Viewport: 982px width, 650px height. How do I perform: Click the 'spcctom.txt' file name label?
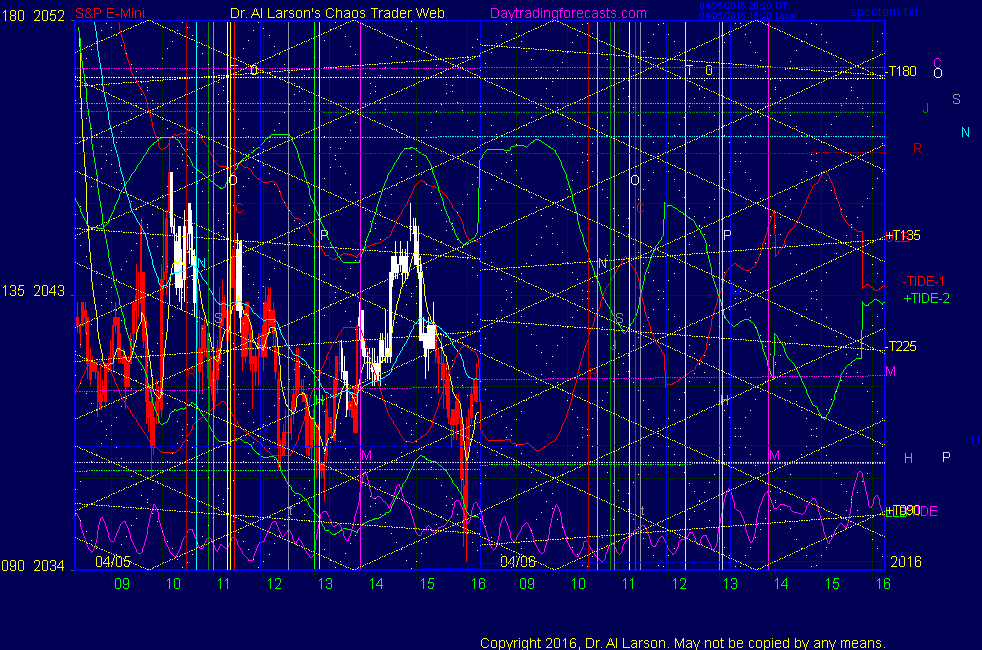click(x=884, y=12)
